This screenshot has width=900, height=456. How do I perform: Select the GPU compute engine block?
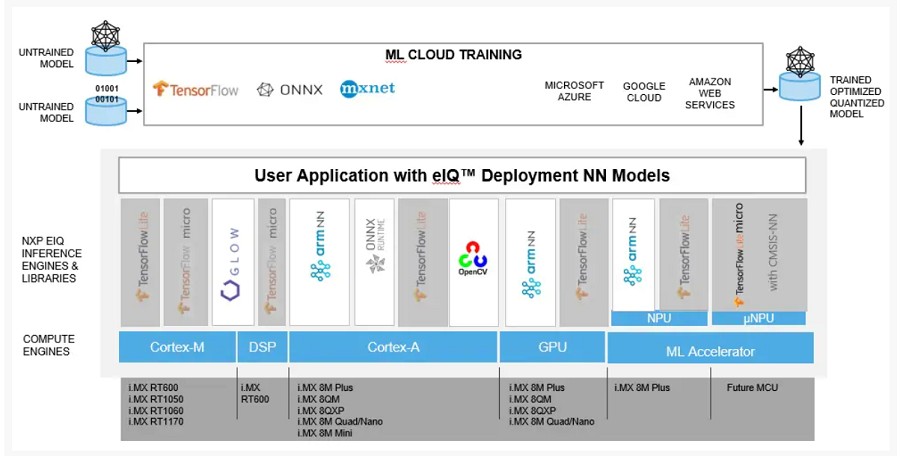[552, 347]
